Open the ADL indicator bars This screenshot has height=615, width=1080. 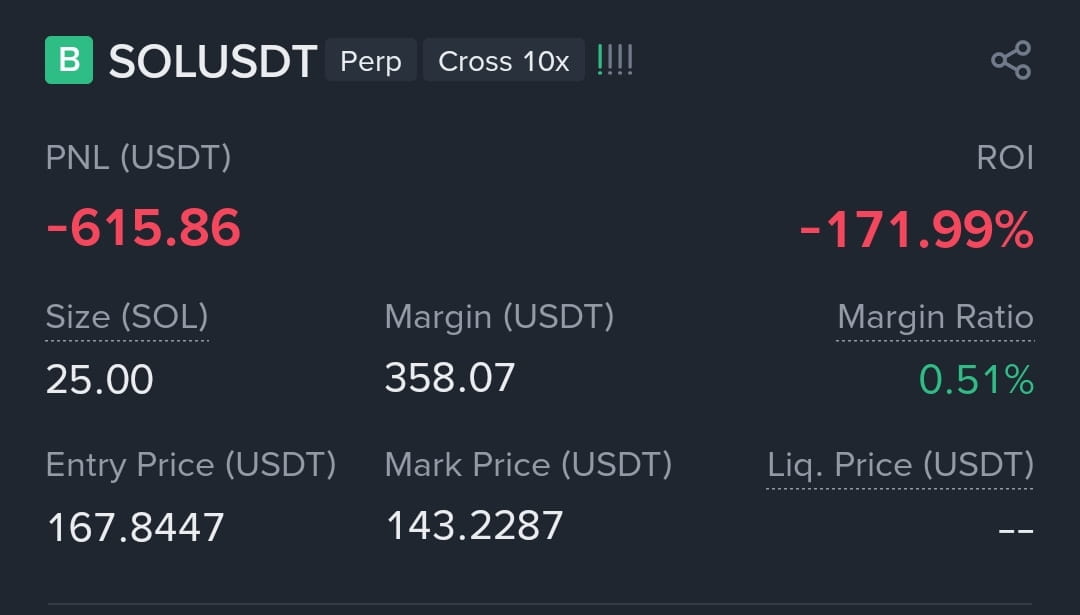[614, 61]
